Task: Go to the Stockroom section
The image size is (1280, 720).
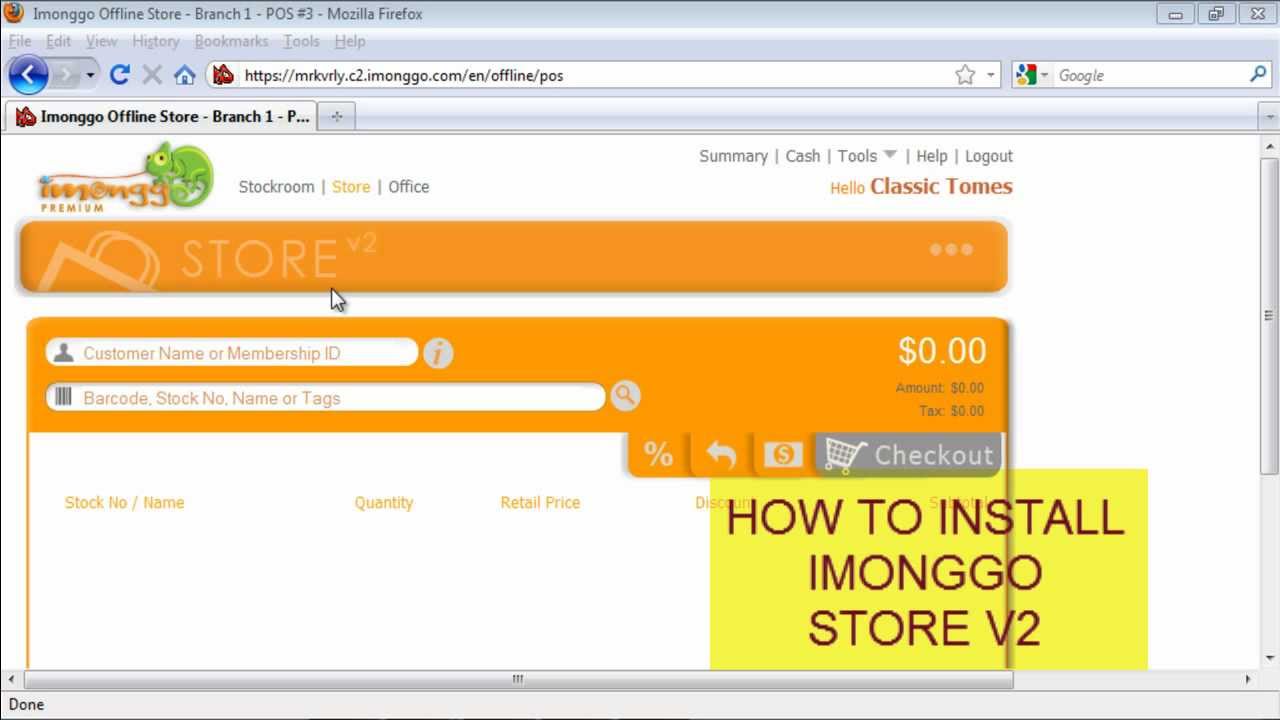Action: pos(276,187)
